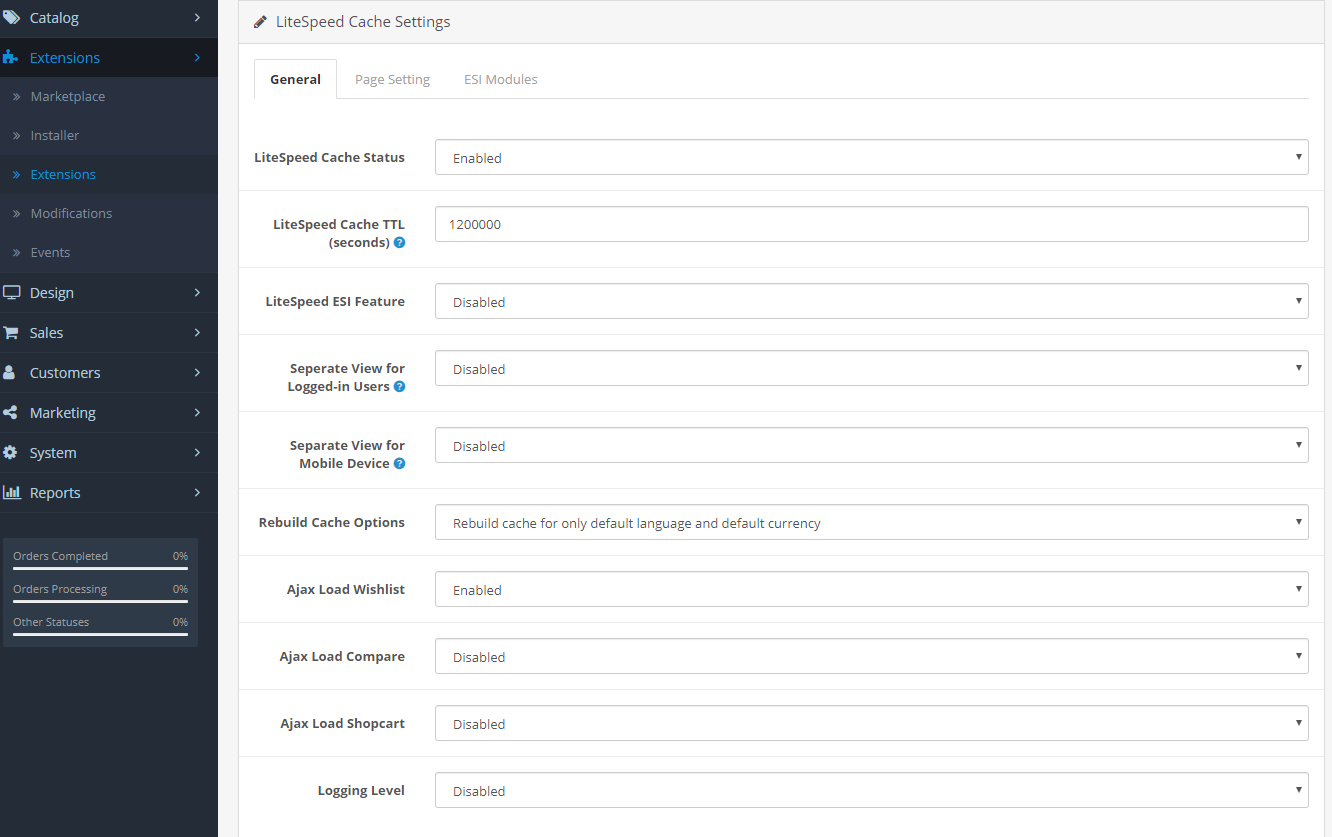Switch to the ESI Modules tab
The height and width of the screenshot is (837, 1332).
tap(500, 79)
